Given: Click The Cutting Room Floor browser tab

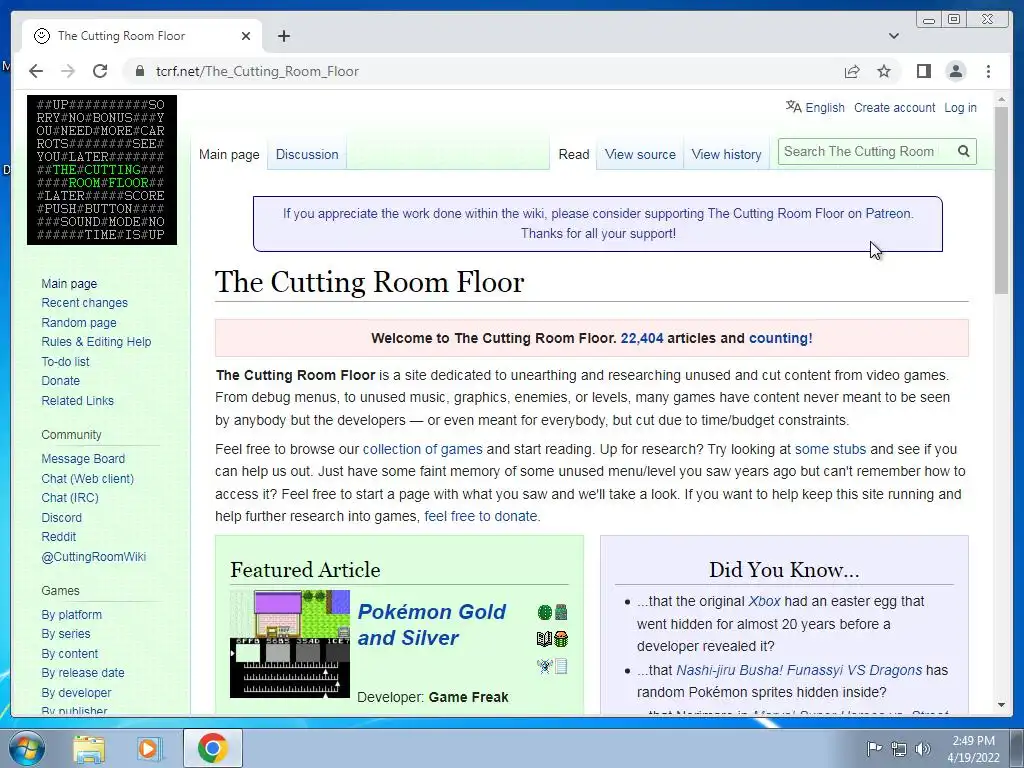Looking at the screenshot, I should click(x=142, y=36).
